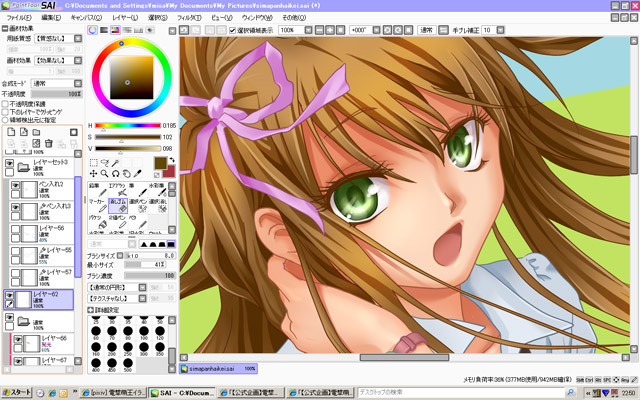Select the hand pan tool

[x=127, y=174]
